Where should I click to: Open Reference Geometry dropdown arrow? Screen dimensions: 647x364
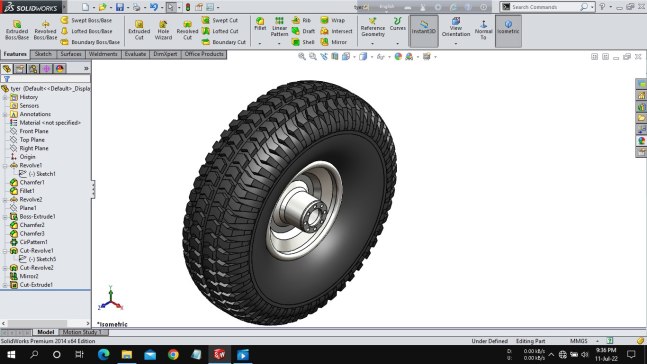(373, 43)
